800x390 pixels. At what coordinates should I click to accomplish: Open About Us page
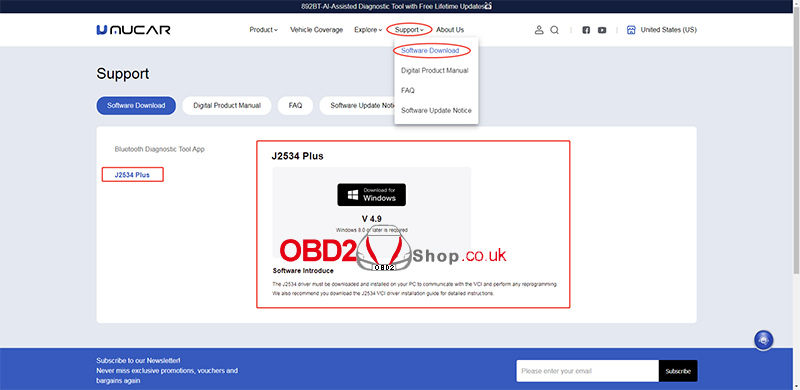coord(450,30)
